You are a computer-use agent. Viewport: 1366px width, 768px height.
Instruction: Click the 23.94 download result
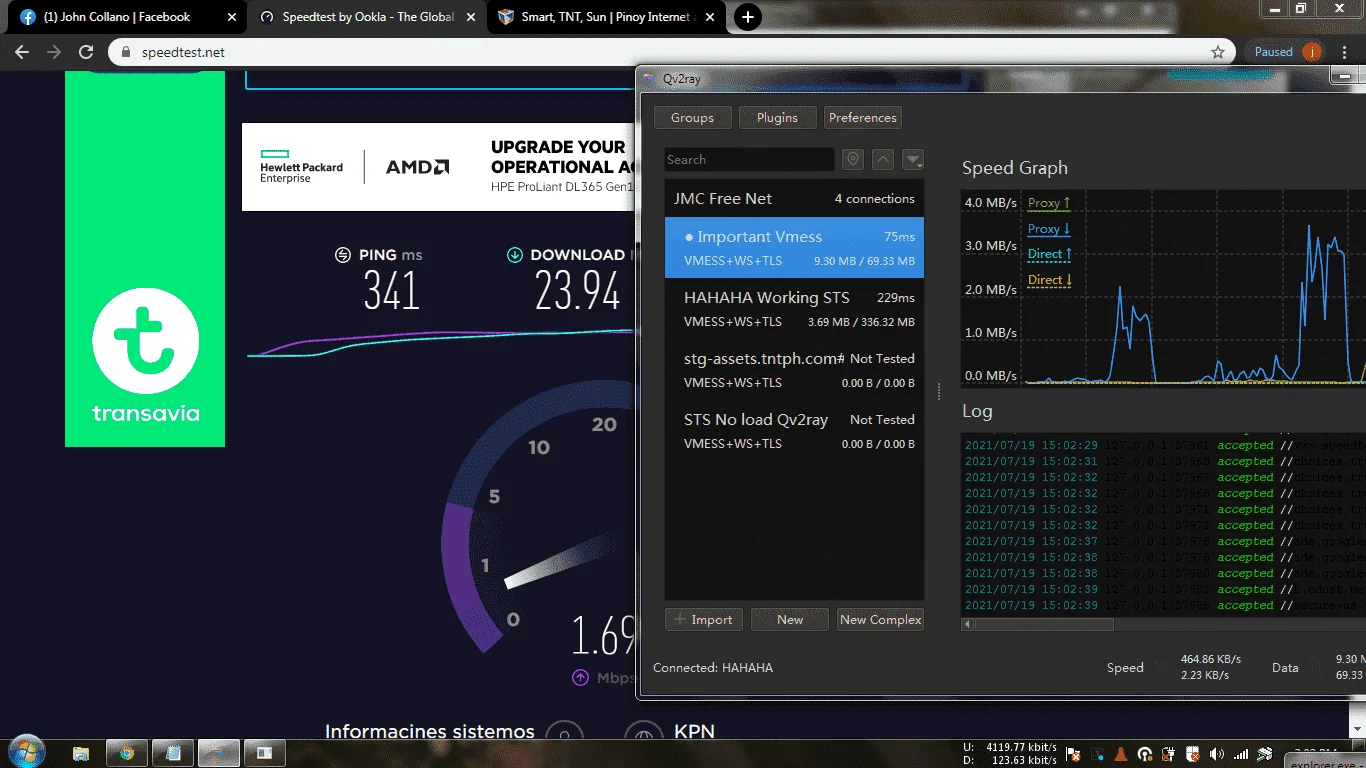click(x=577, y=291)
